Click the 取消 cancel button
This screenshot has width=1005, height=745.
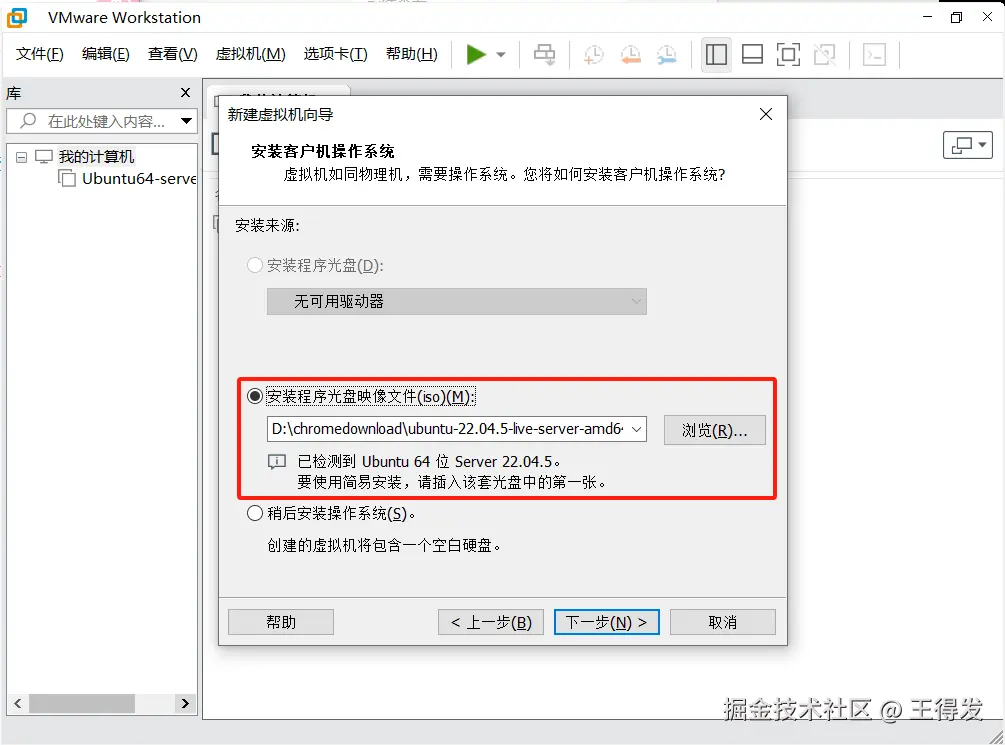click(x=723, y=622)
